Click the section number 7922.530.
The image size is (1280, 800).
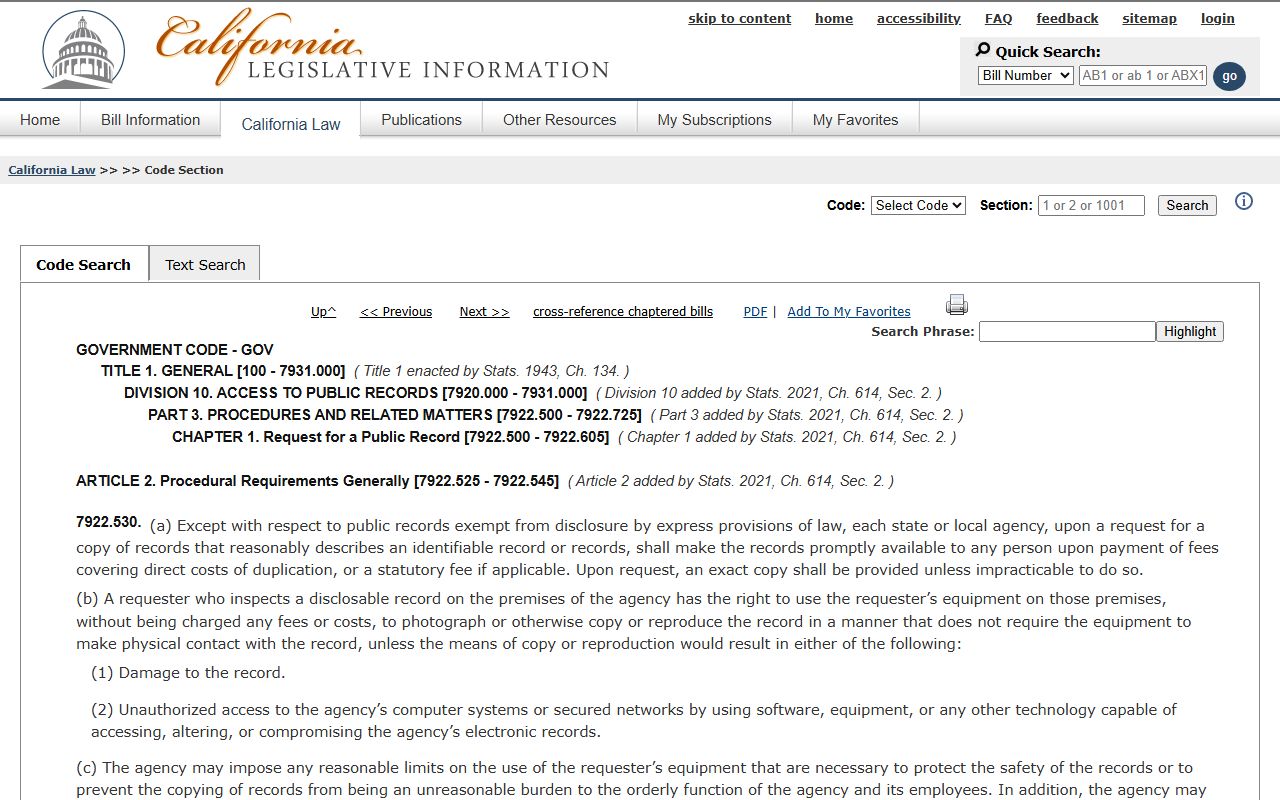tap(109, 523)
